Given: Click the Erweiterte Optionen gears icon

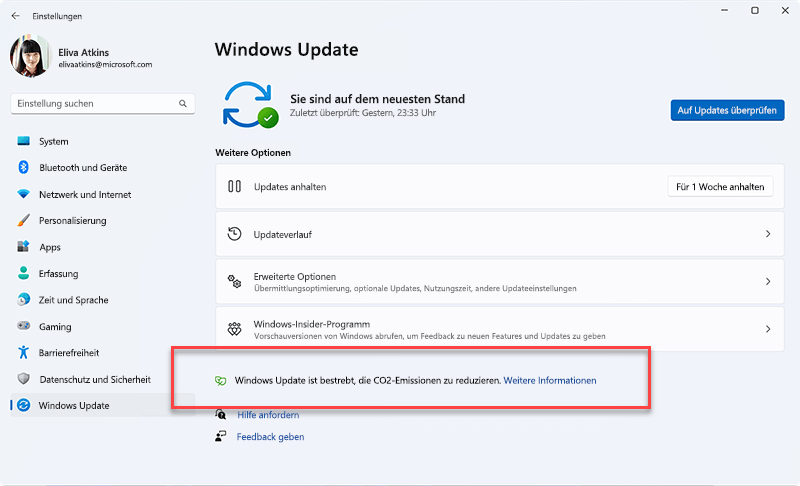Looking at the screenshot, I should (x=234, y=281).
